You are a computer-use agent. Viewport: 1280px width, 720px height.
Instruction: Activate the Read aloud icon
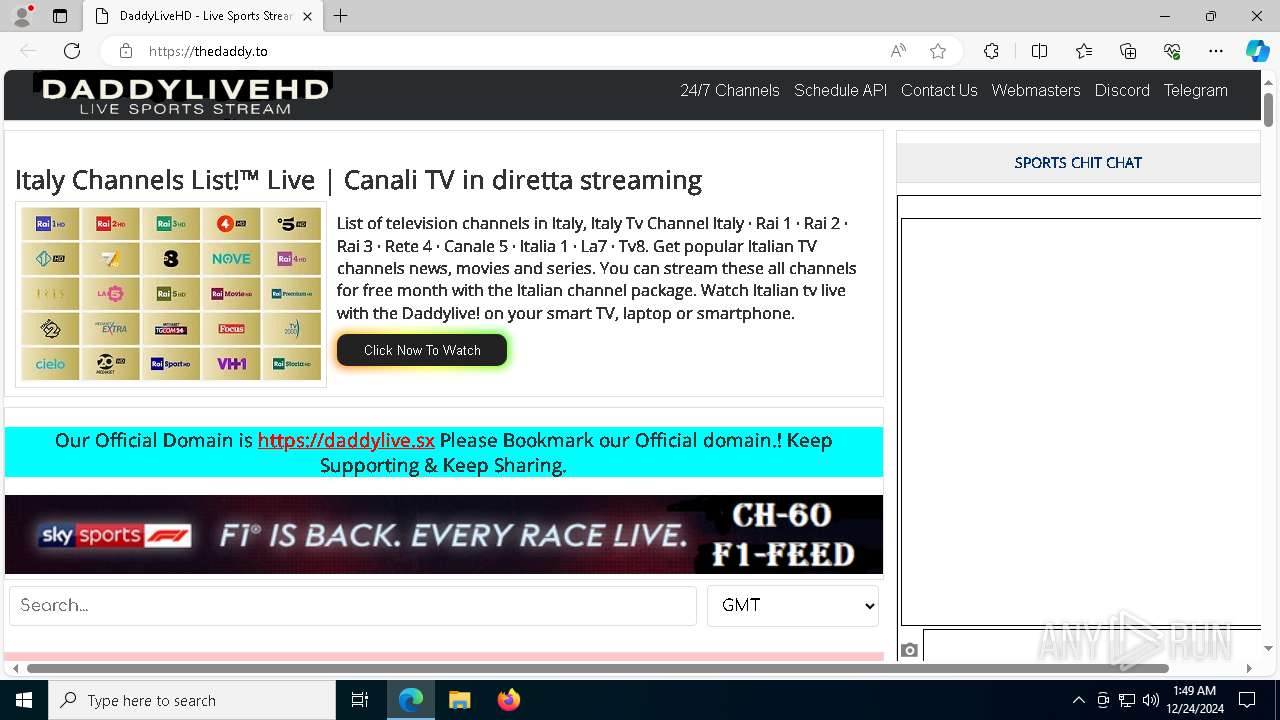point(898,51)
